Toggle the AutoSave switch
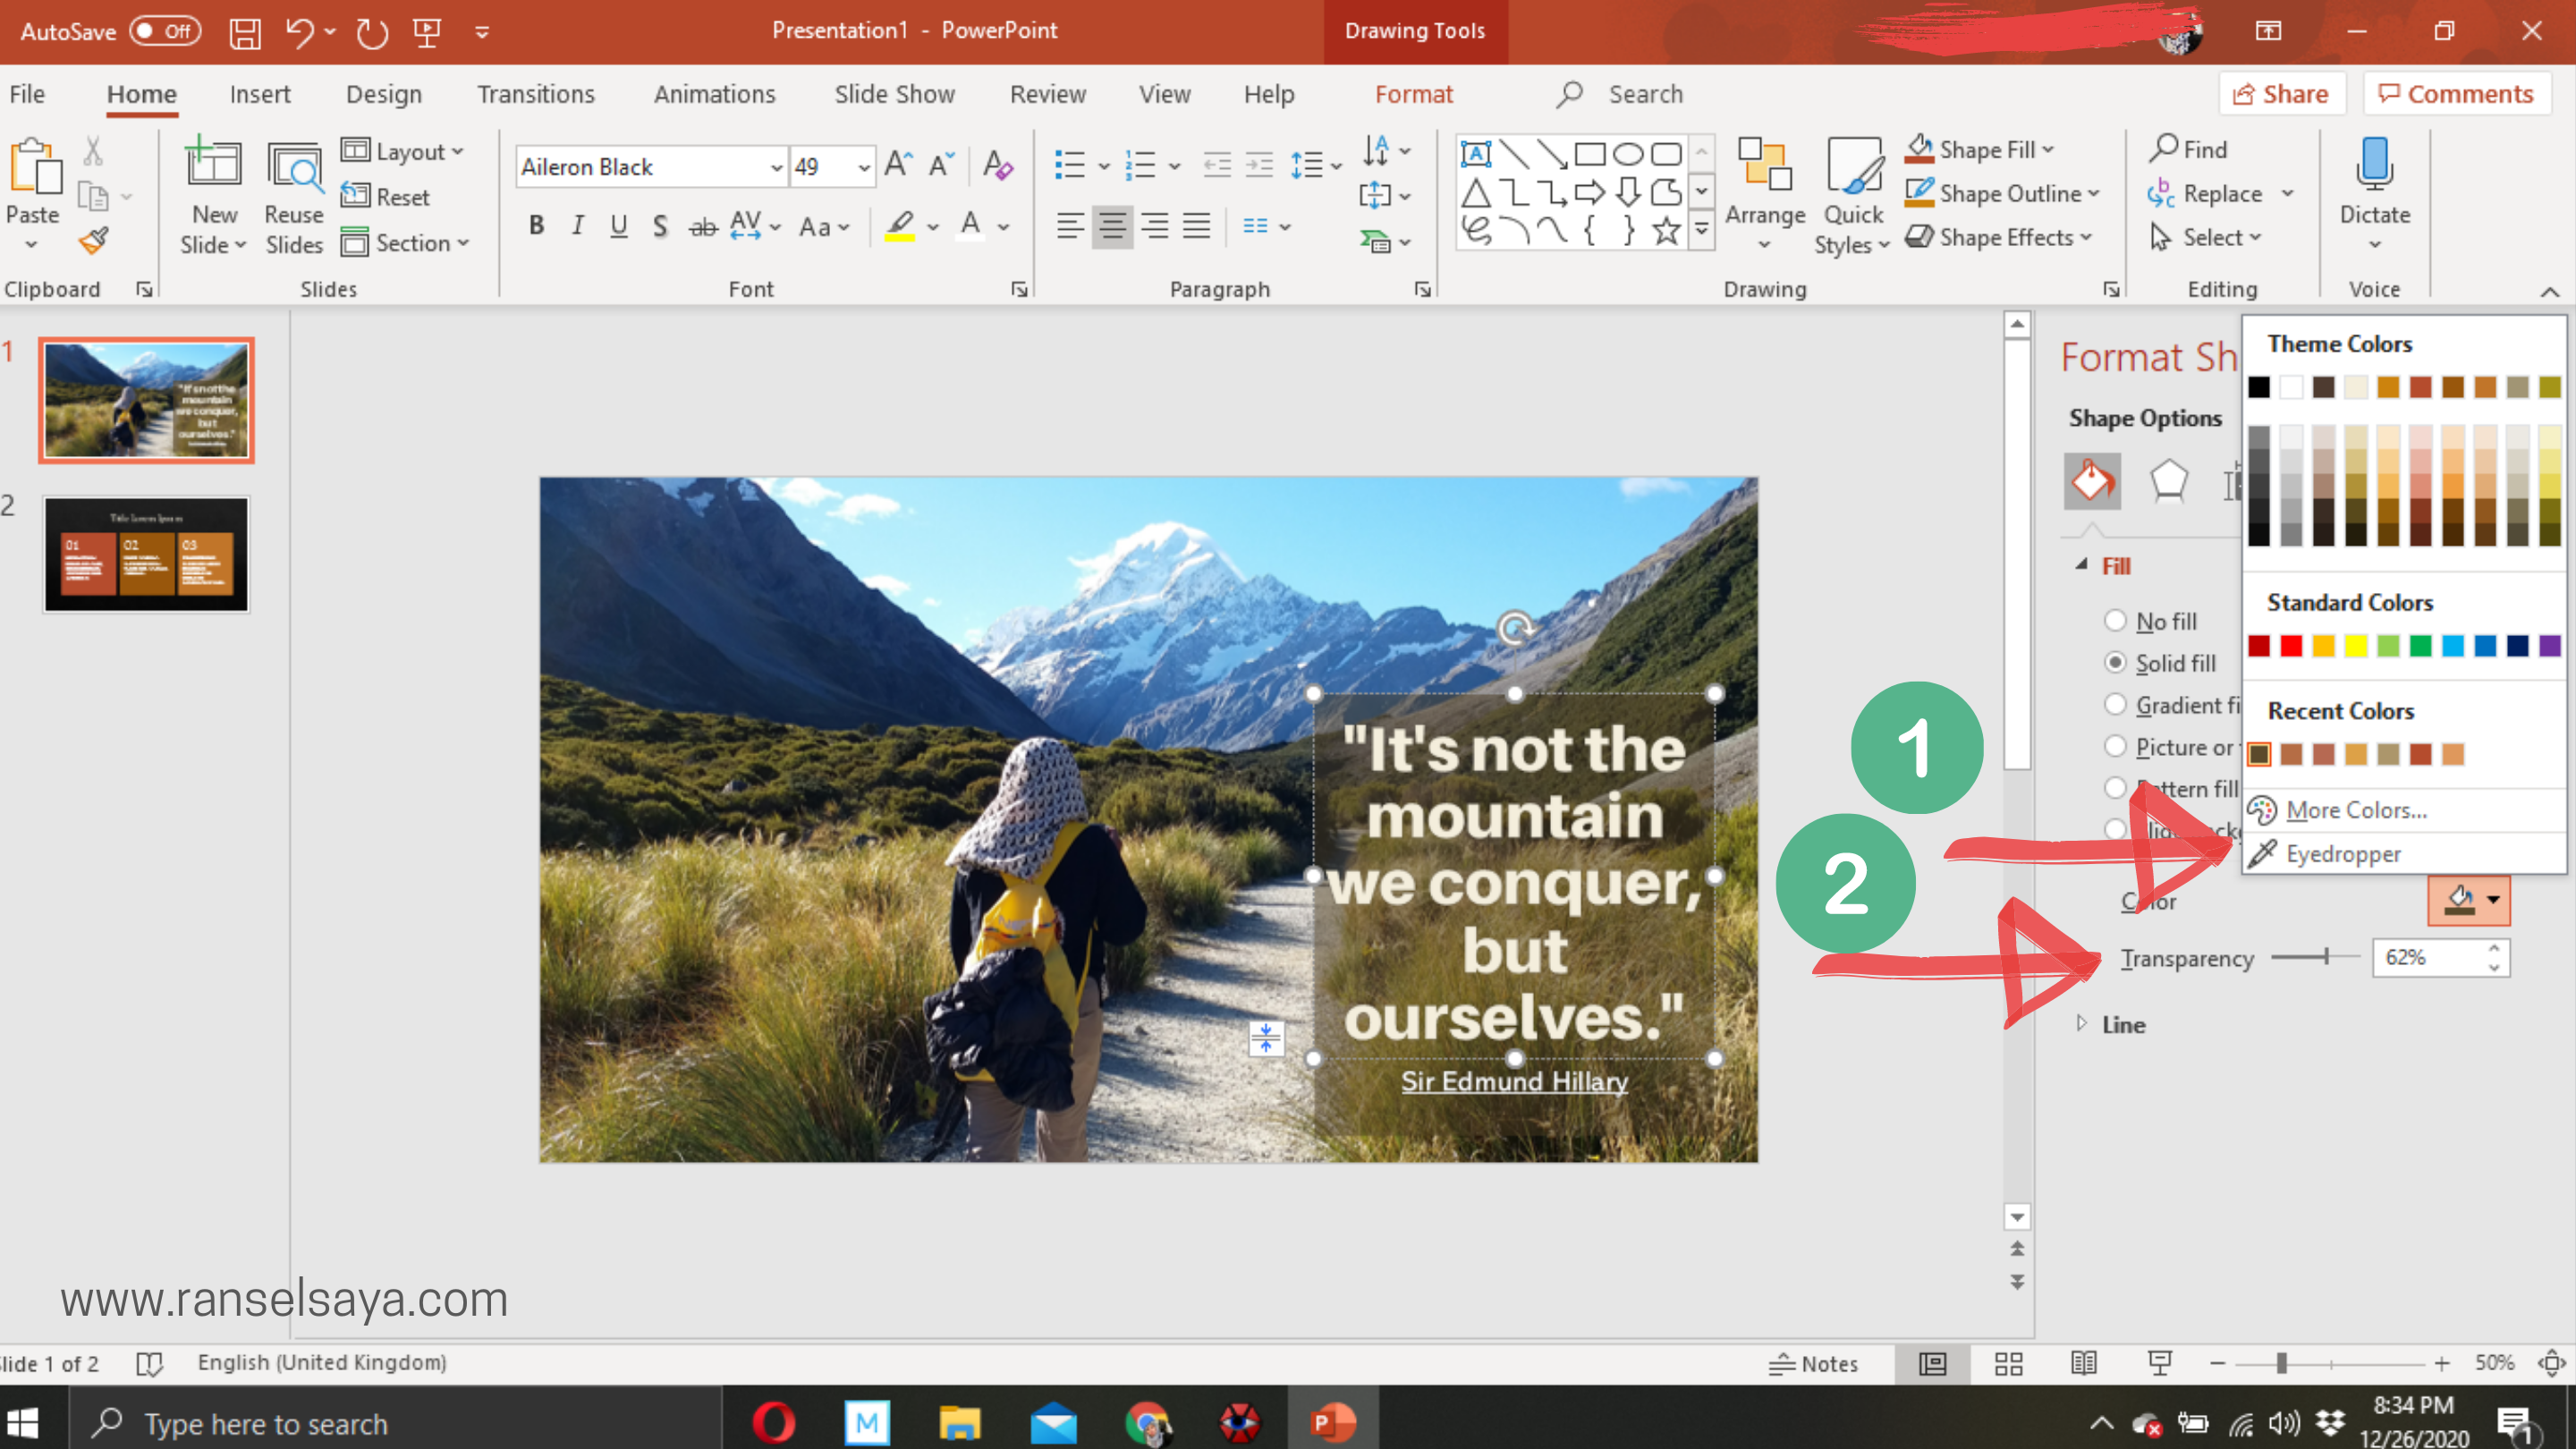Viewport: 2576px width, 1449px height. pos(165,31)
